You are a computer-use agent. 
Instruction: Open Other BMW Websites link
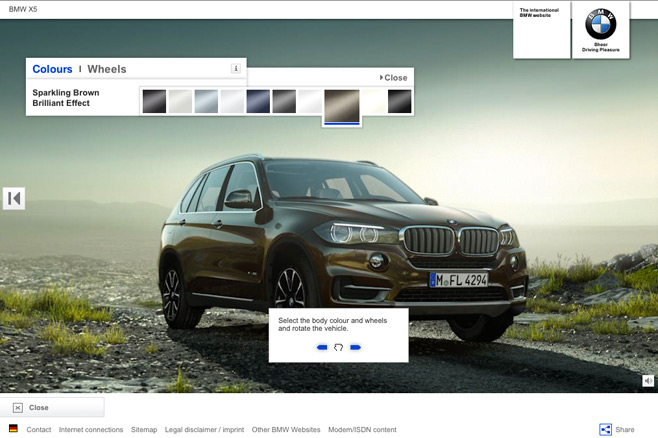point(286,430)
